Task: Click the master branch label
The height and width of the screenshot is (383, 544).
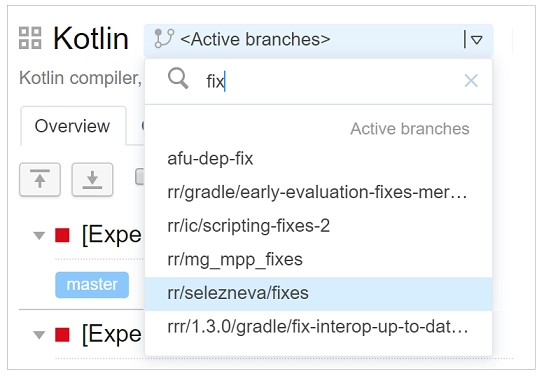Action: (x=92, y=285)
